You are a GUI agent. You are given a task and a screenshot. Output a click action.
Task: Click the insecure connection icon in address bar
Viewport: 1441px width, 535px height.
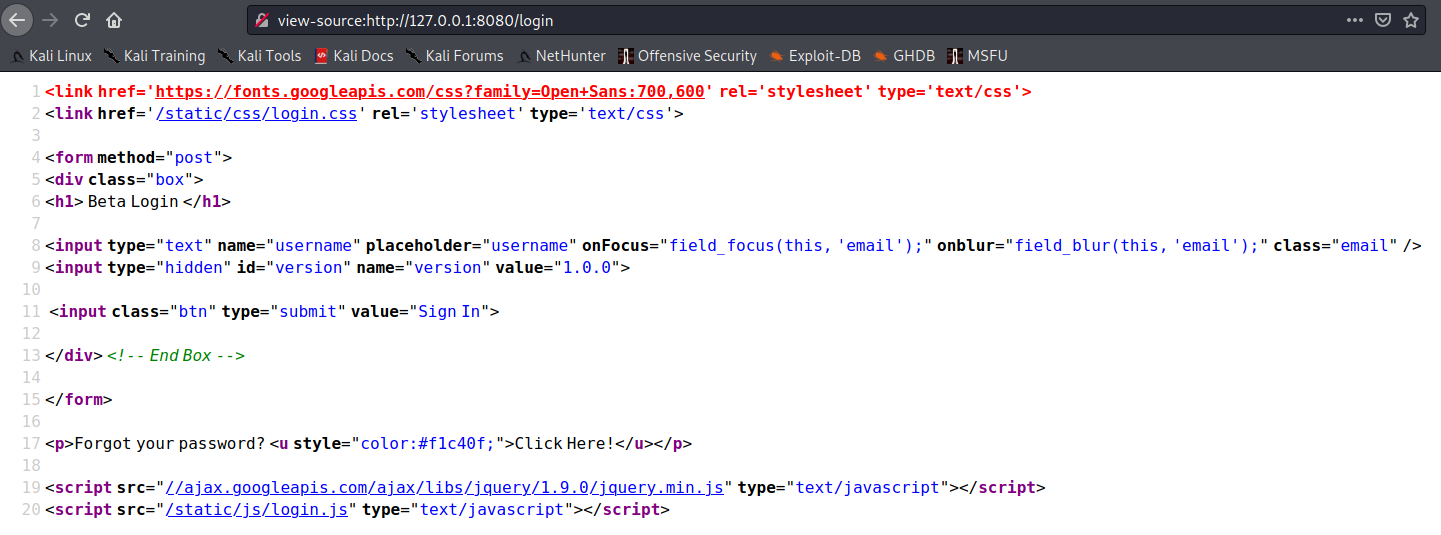pyautogui.click(x=263, y=20)
